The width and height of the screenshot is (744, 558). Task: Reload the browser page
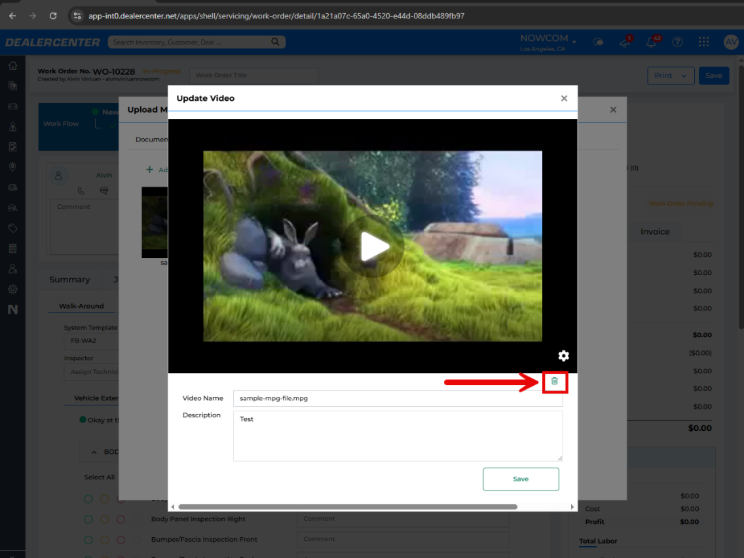click(x=53, y=16)
